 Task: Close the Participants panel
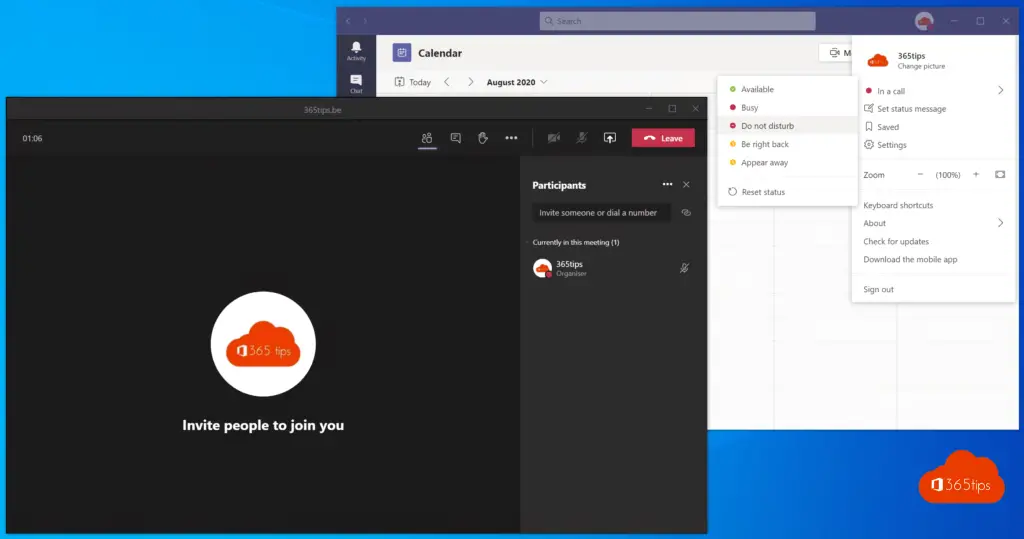click(686, 185)
